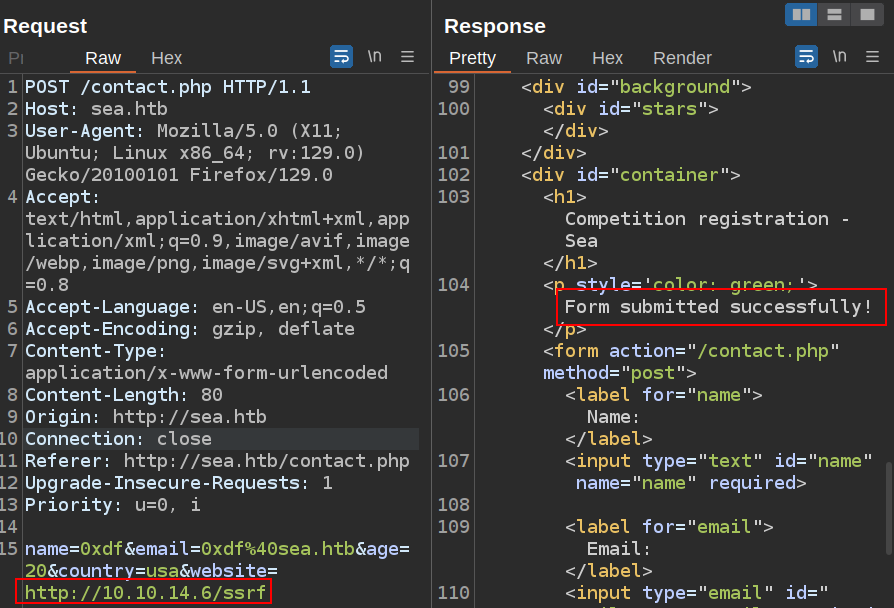Click the POST /contact.php request line
This screenshot has width=894, height=608.
click(167, 87)
